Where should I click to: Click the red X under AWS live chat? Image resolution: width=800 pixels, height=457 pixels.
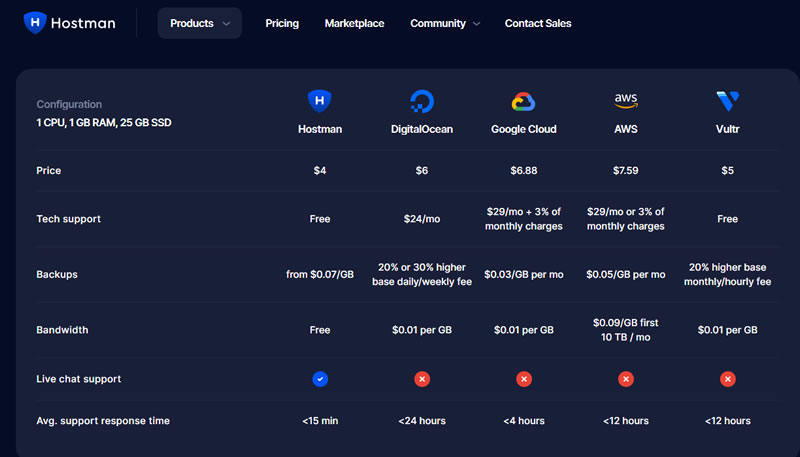626,379
